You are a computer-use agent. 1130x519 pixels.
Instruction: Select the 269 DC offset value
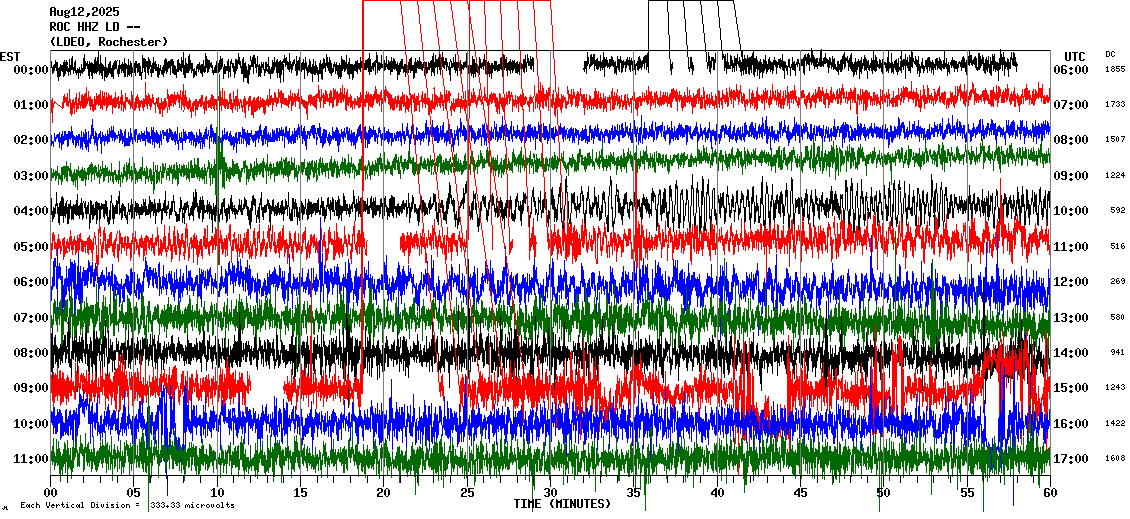coord(1117,281)
